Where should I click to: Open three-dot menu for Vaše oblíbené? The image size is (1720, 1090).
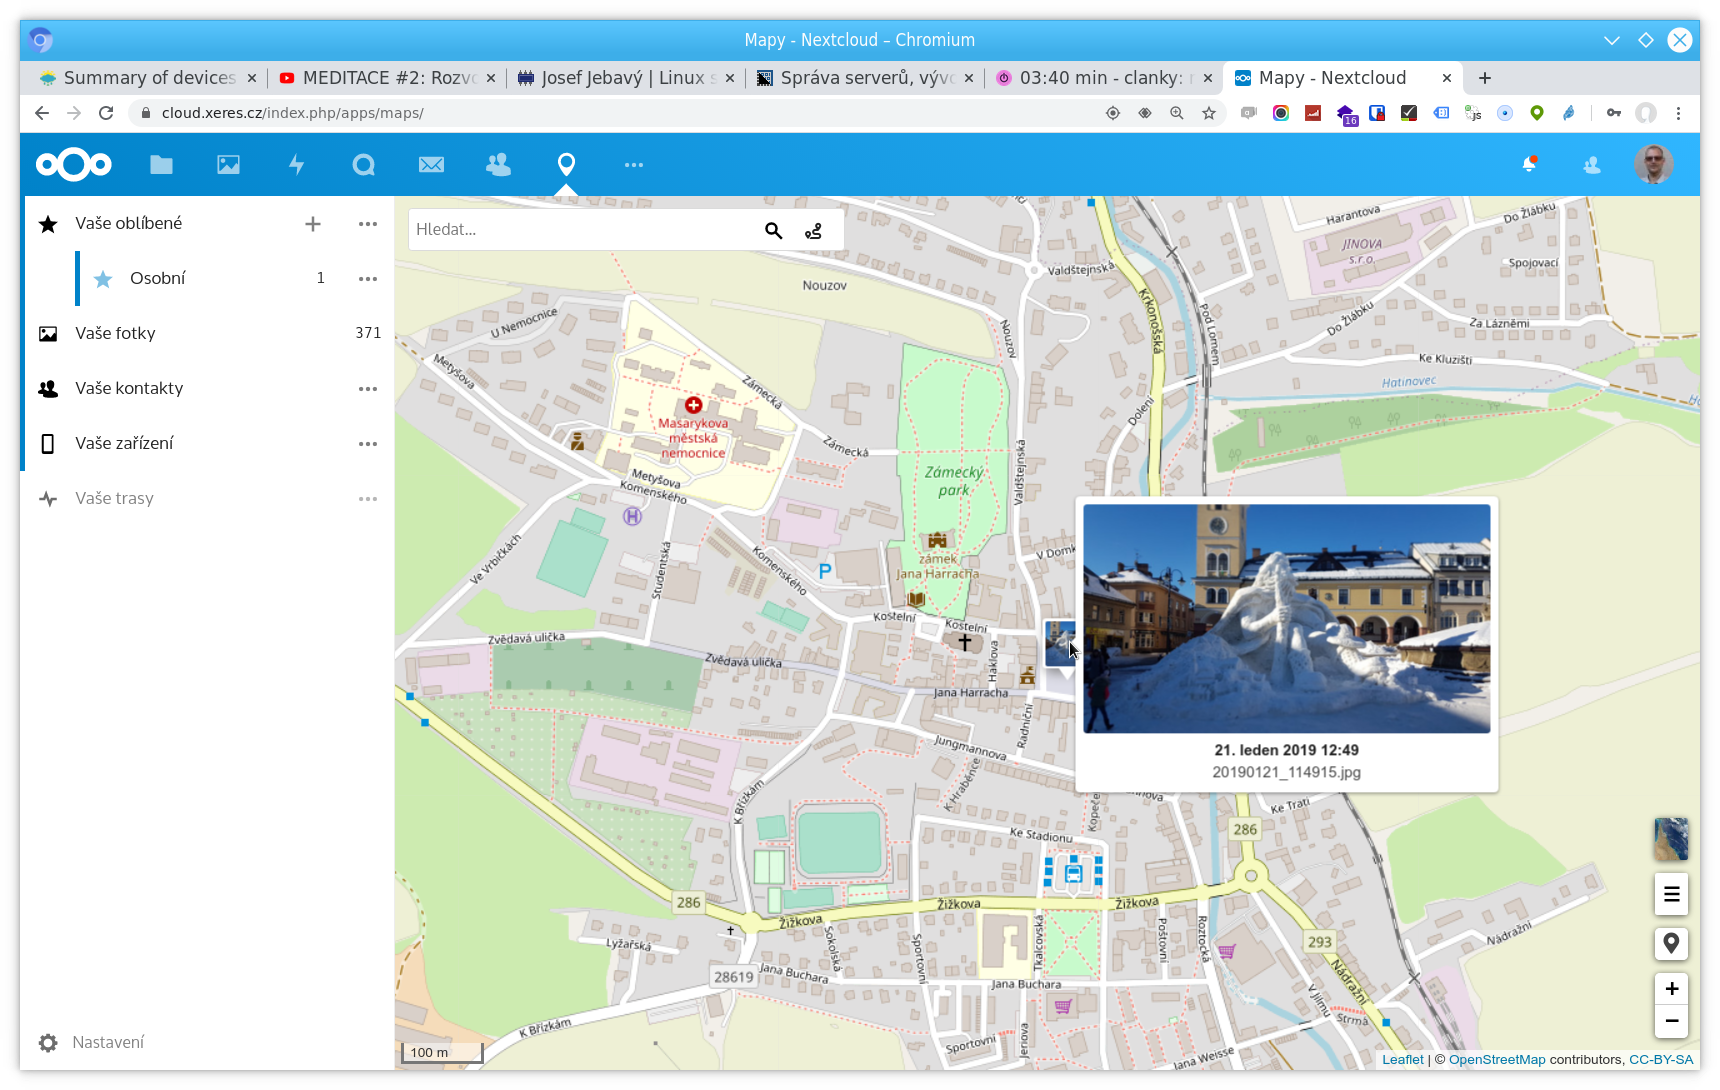pyautogui.click(x=368, y=224)
